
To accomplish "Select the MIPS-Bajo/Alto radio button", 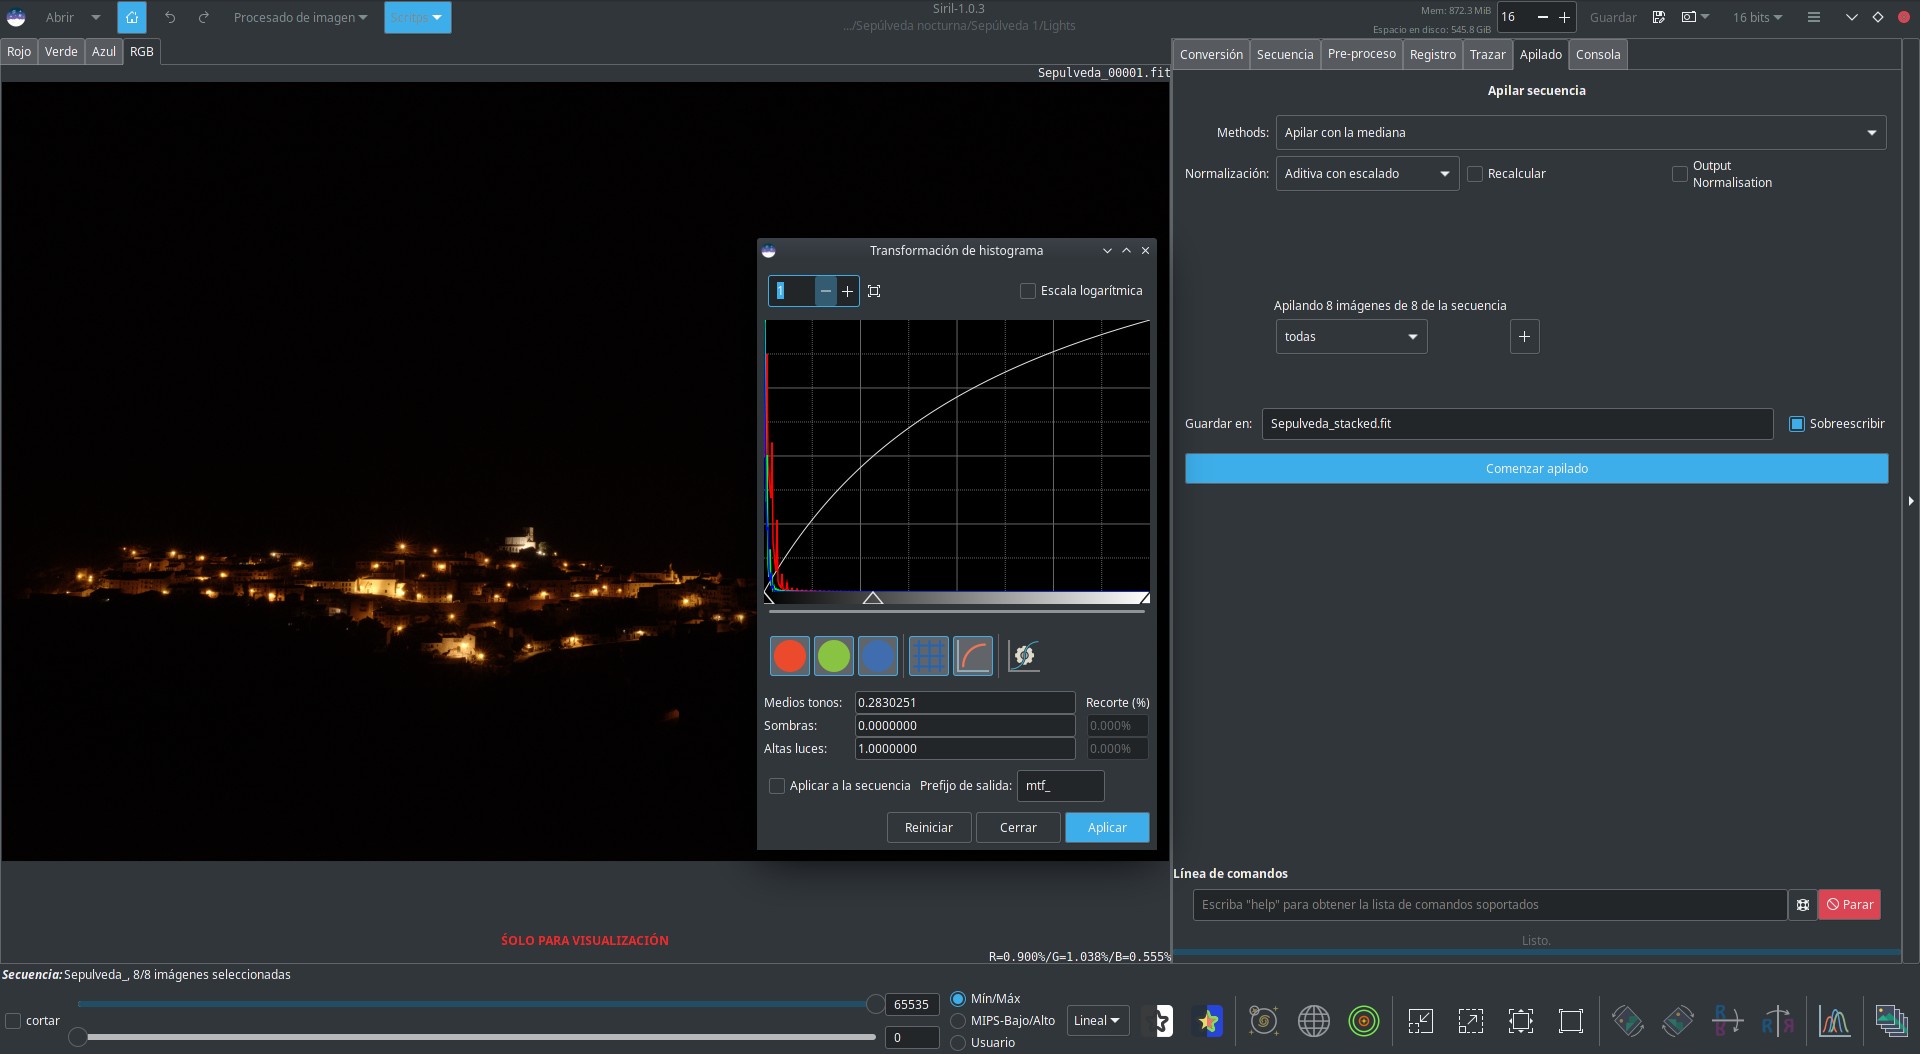I will 958,1021.
